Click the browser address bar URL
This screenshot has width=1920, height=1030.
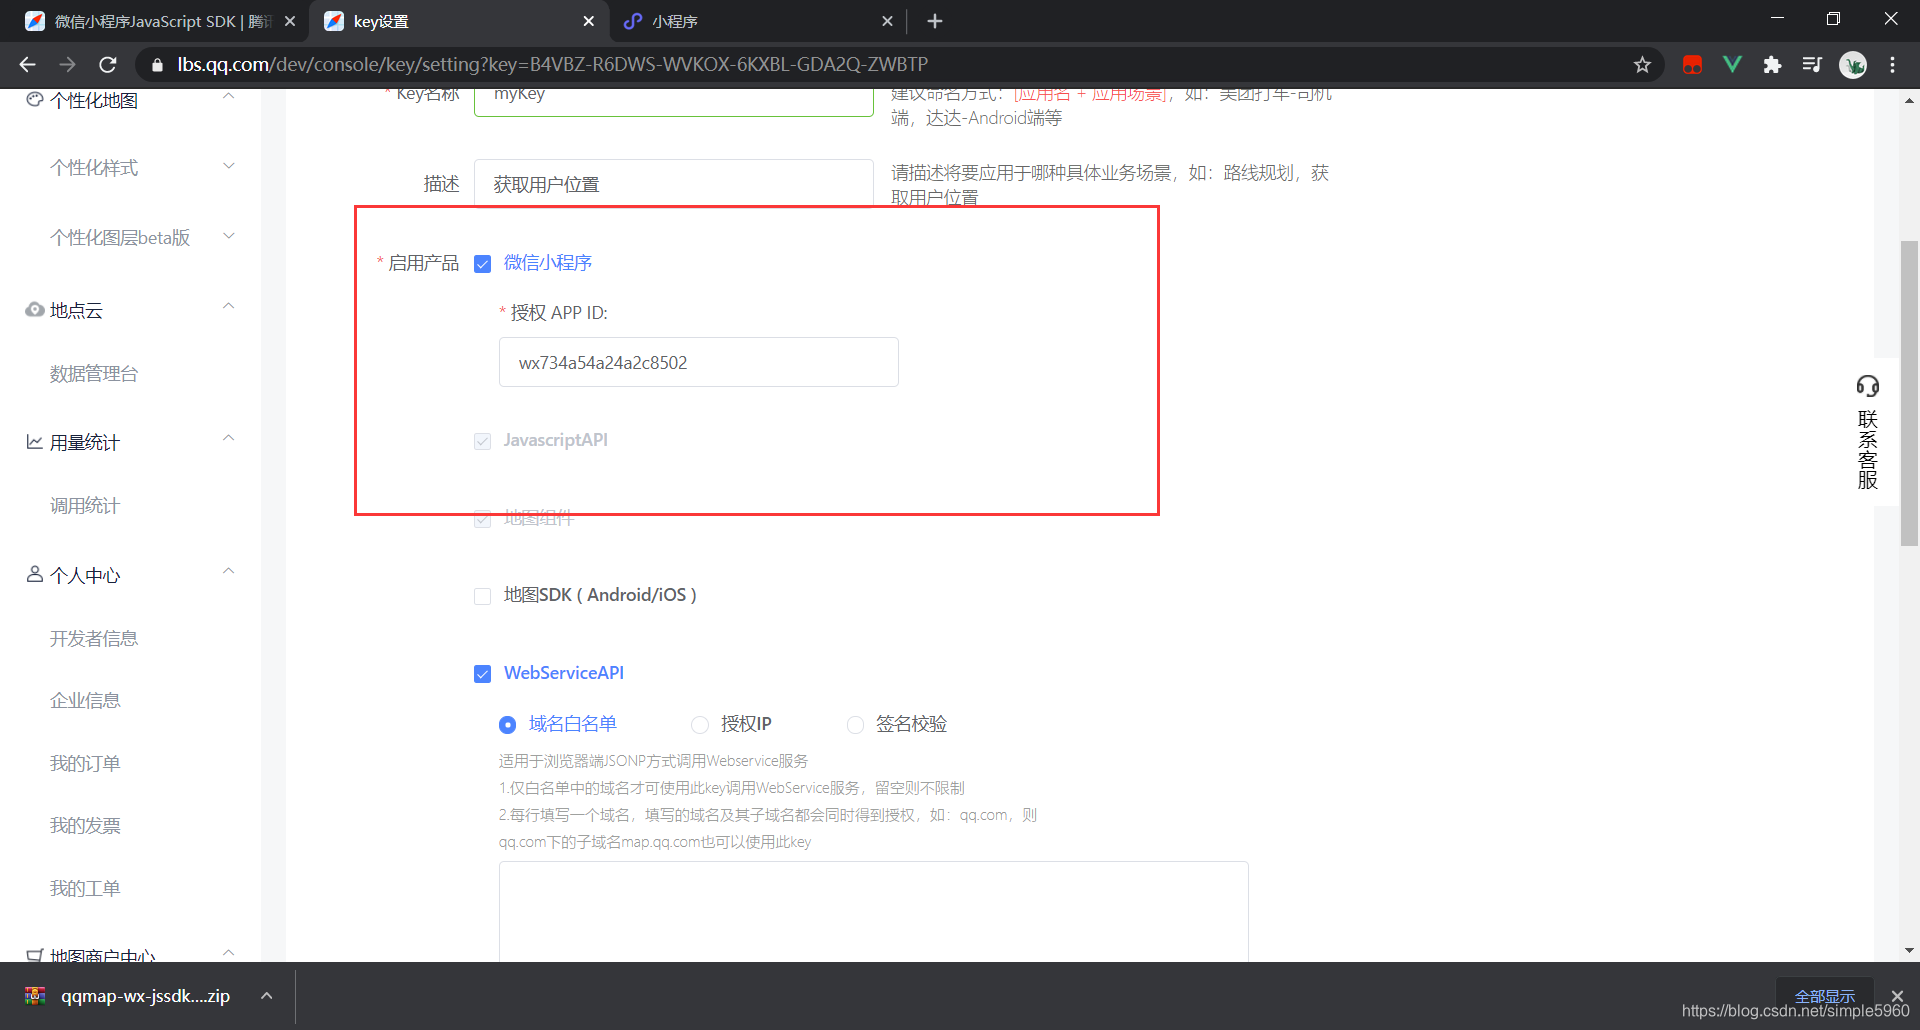pos(552,64)
